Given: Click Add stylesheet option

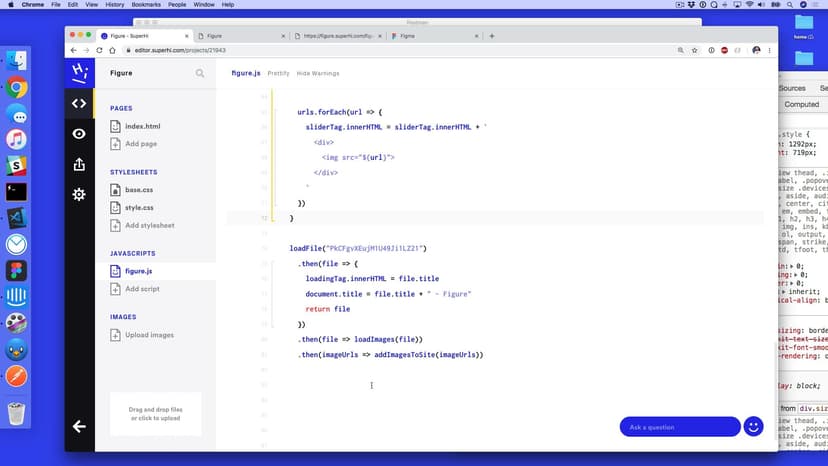Looking at the screenshot, I should (149, 225).
